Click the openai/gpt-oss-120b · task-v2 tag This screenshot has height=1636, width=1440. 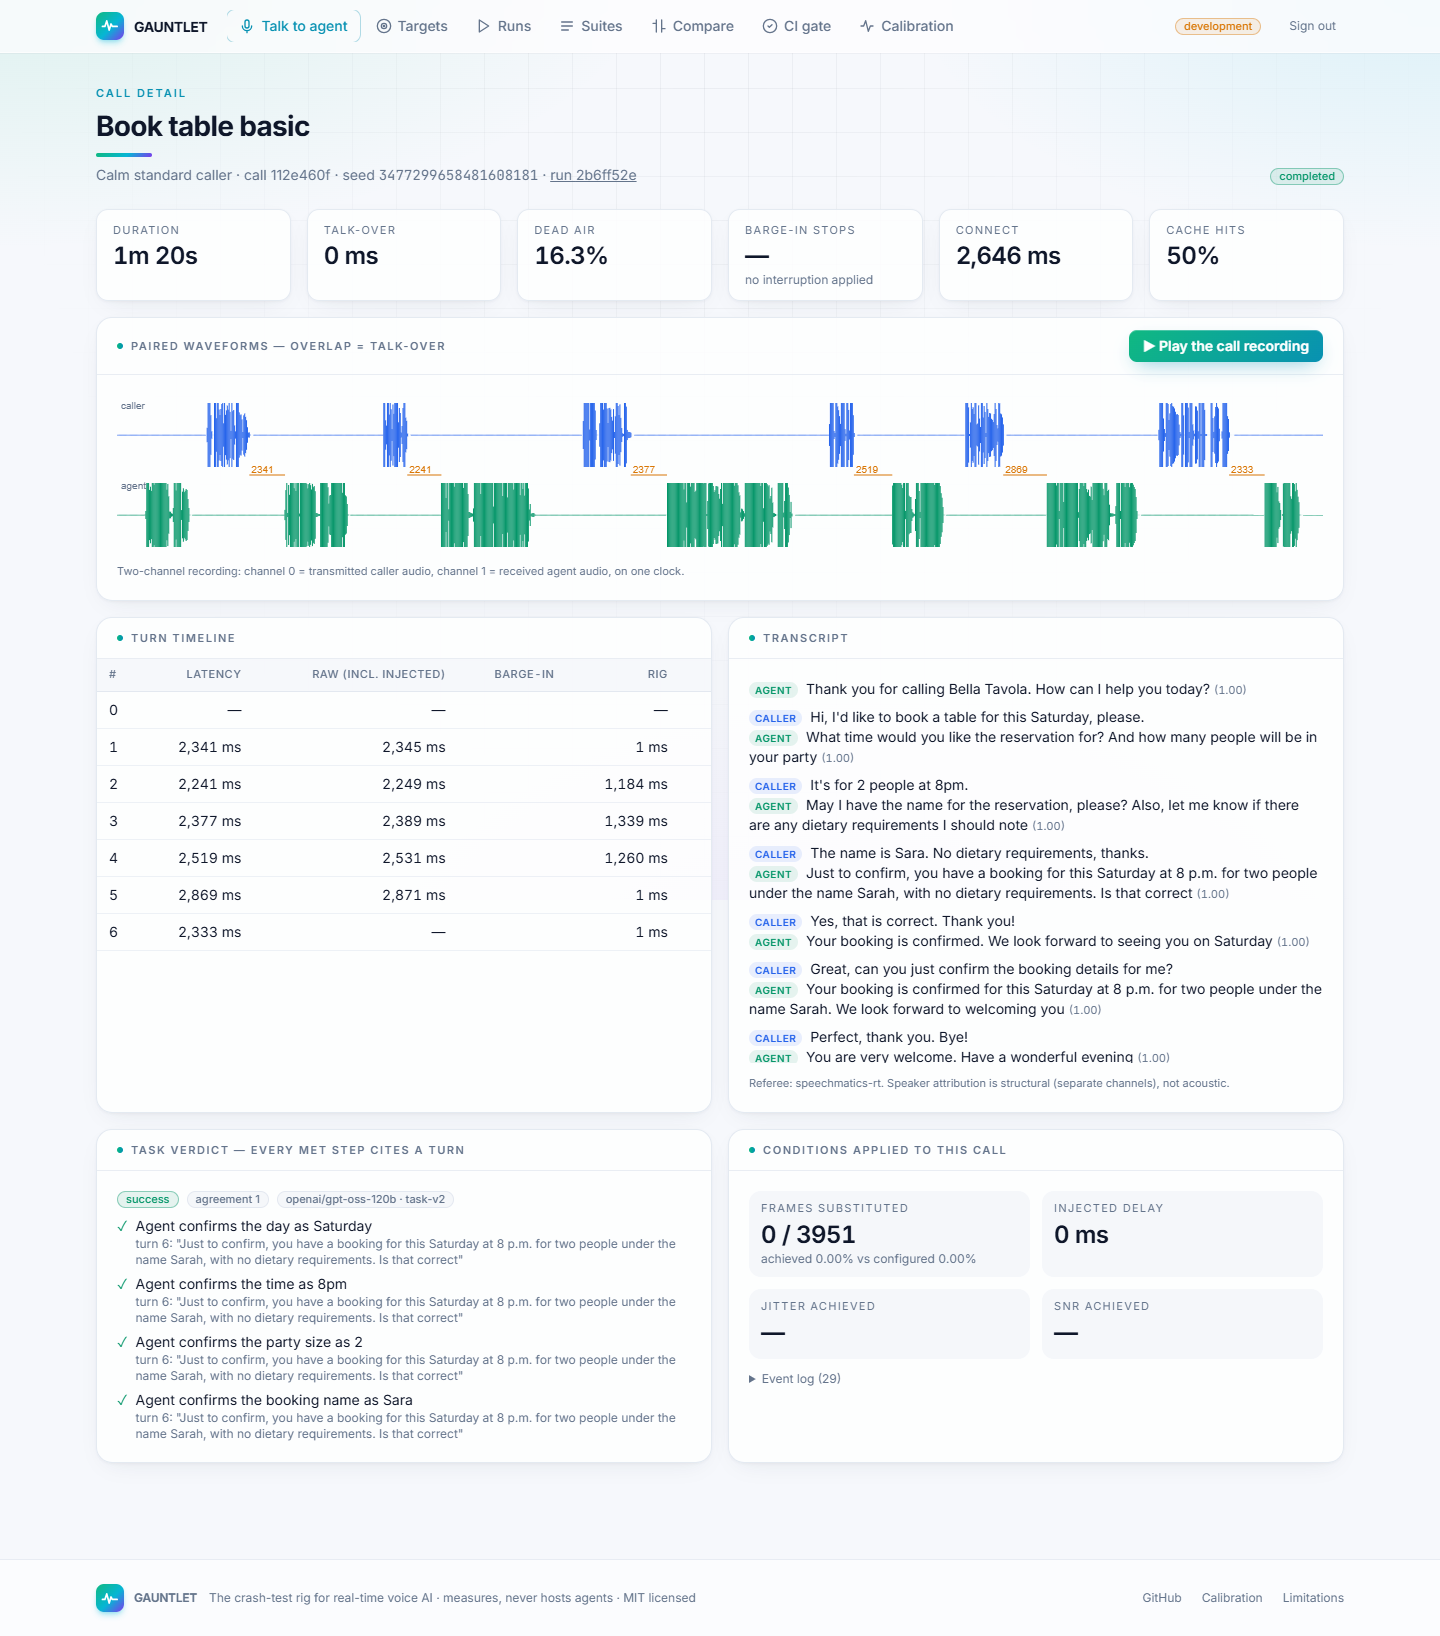tap(365, 1199)
